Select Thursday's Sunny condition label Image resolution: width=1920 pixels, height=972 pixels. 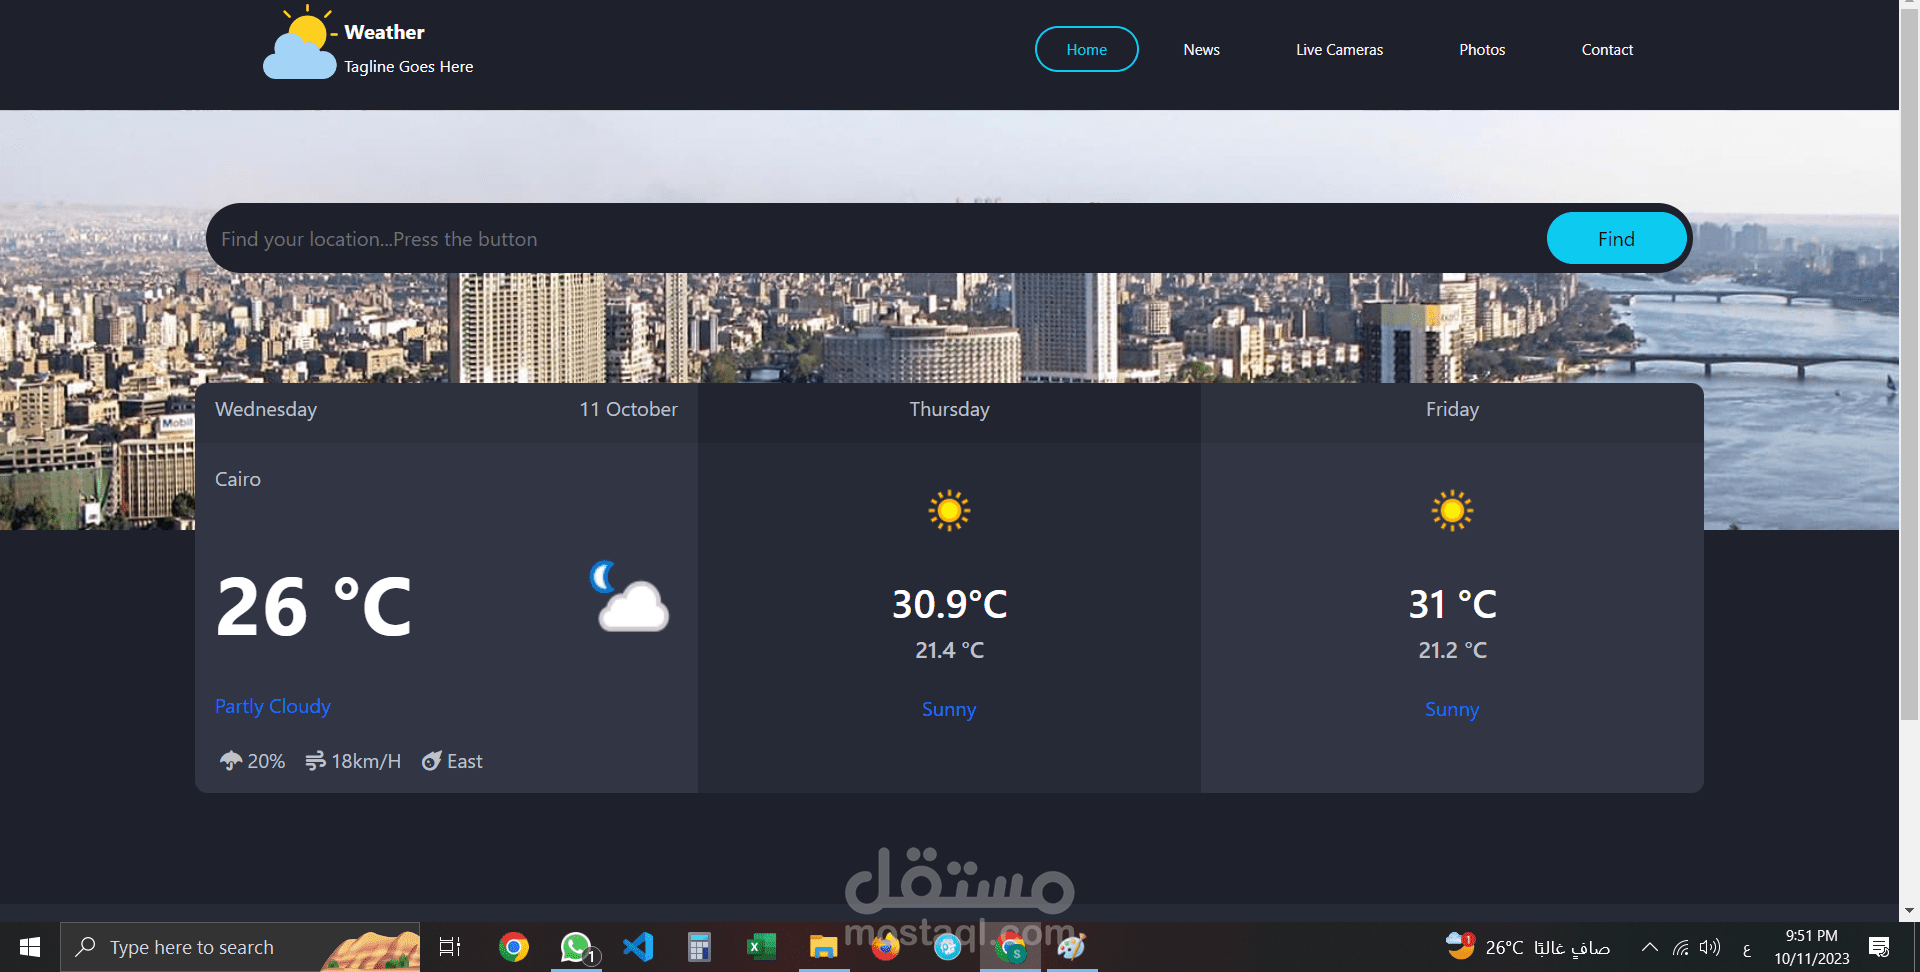coord(949,709)
